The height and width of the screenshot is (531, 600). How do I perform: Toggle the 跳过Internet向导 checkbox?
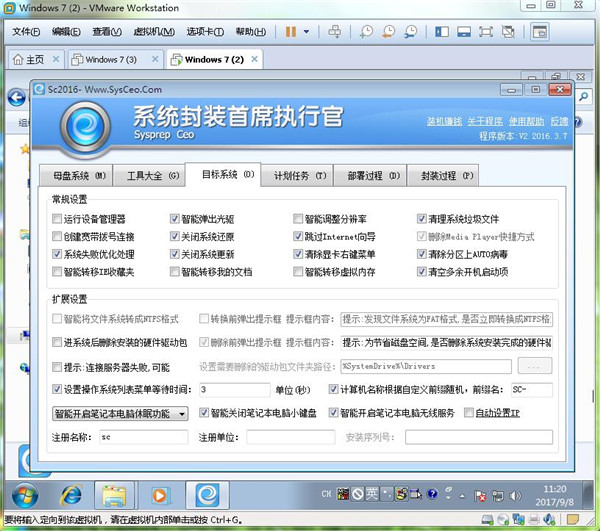pyautogui.click(x=298, y=236)
